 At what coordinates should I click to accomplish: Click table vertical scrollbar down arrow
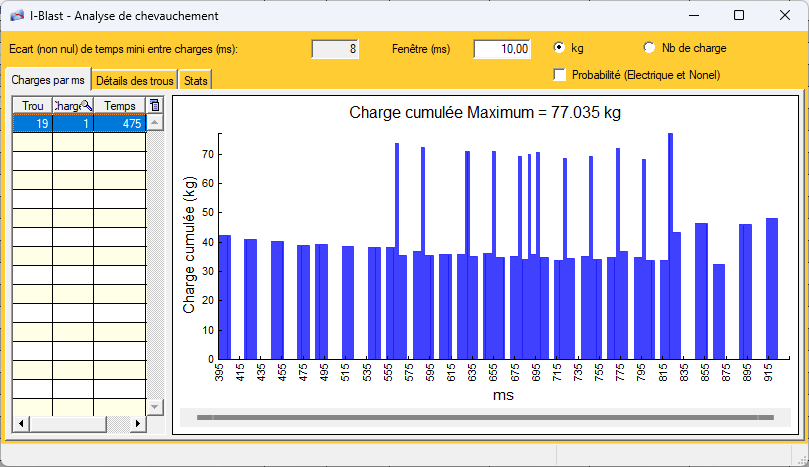coord(155,407)
